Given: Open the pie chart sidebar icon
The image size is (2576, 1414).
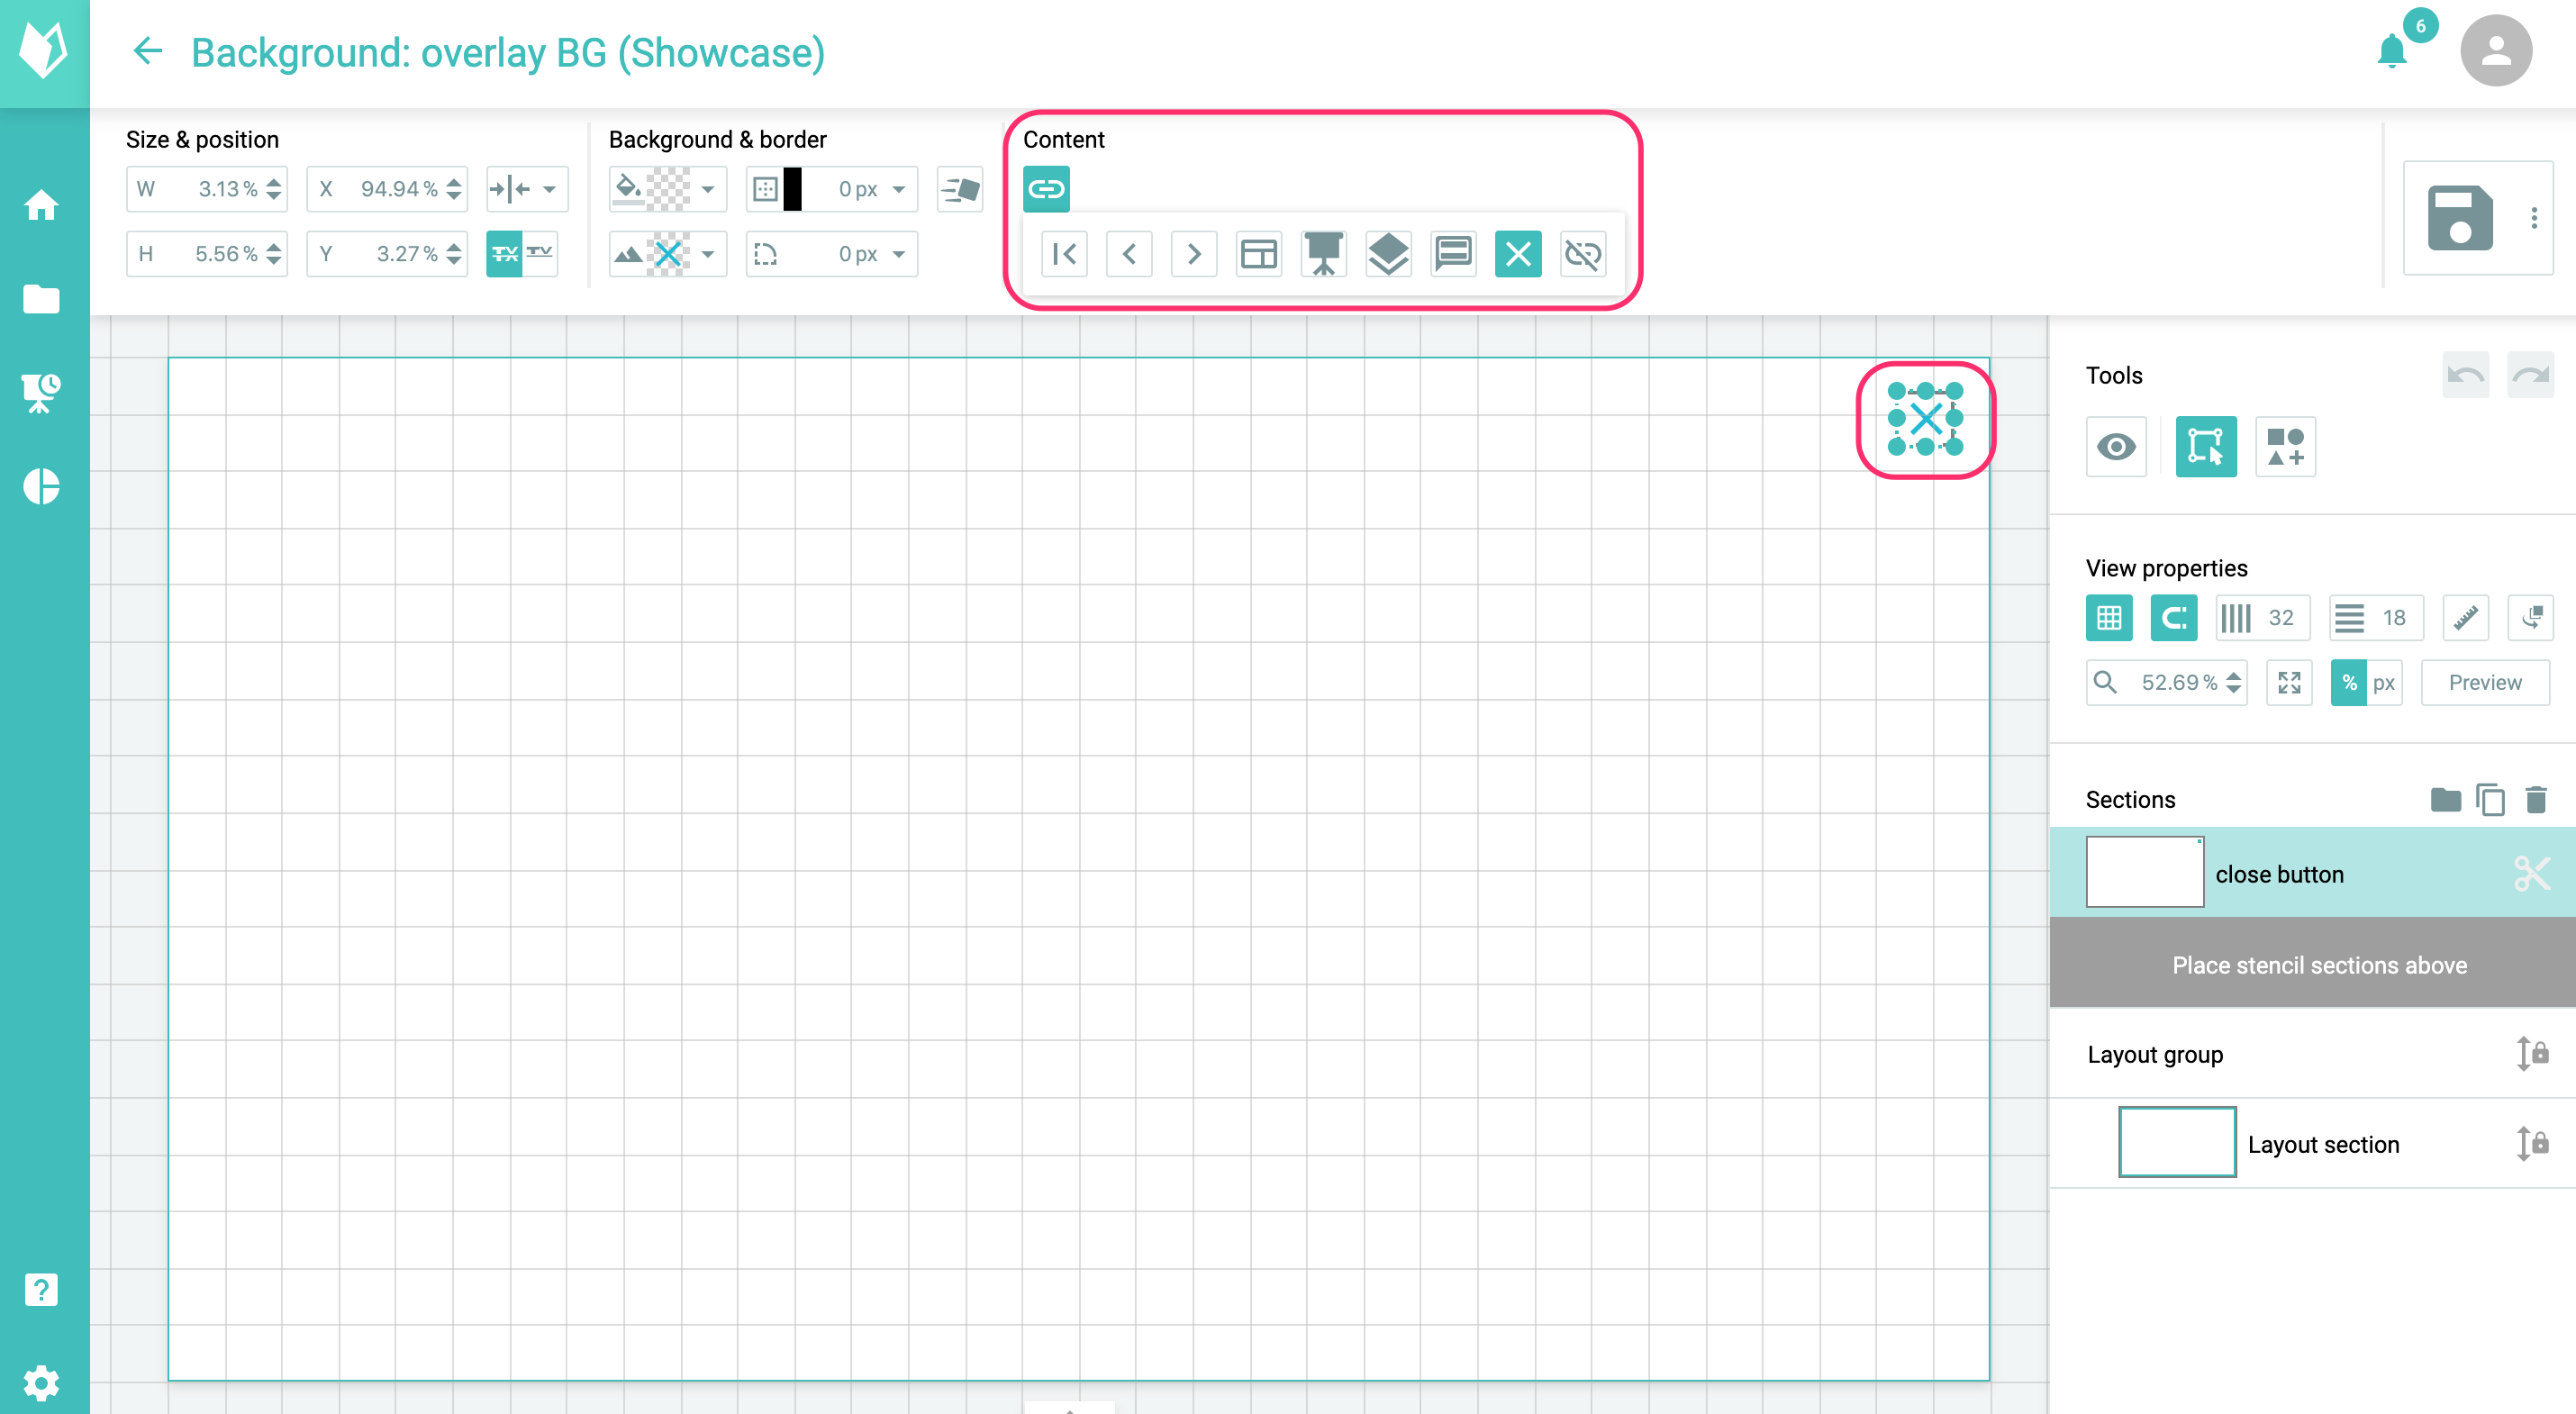Looking at the screenshot, I should point(41,486).
